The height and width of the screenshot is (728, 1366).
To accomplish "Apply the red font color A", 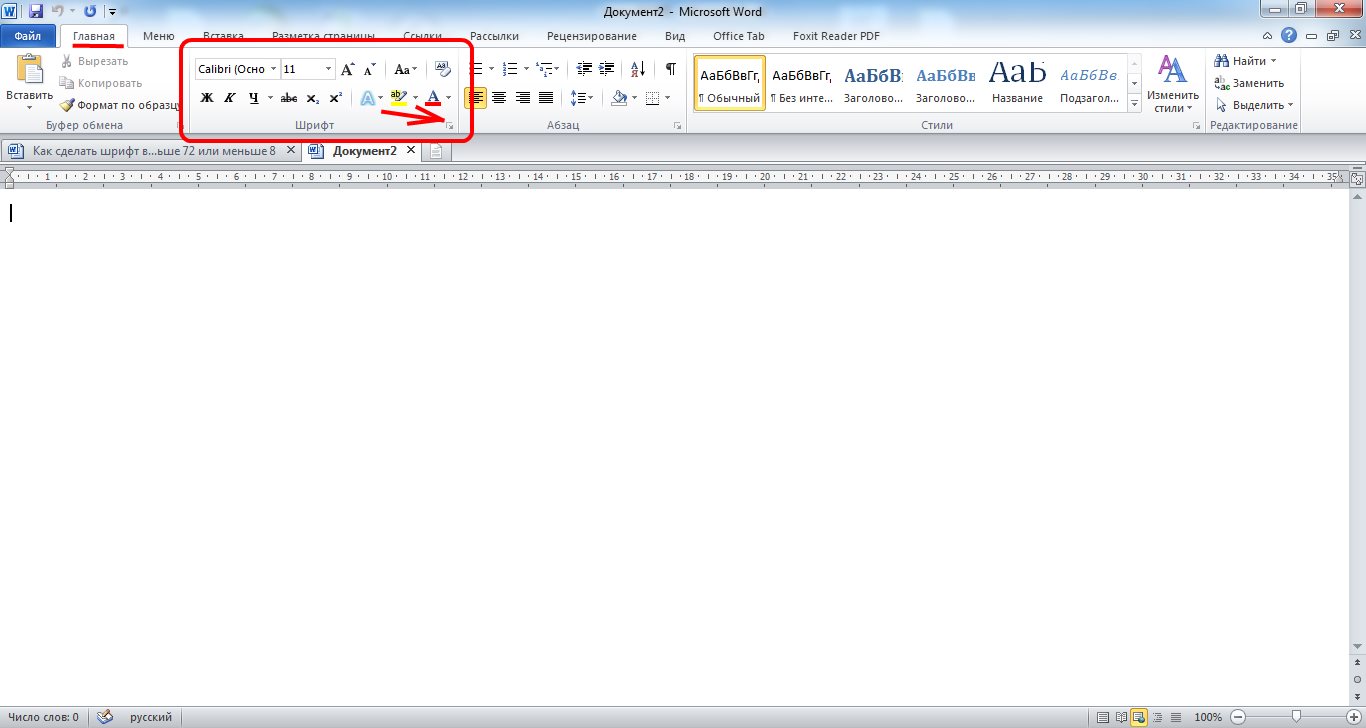I will 433,97.
